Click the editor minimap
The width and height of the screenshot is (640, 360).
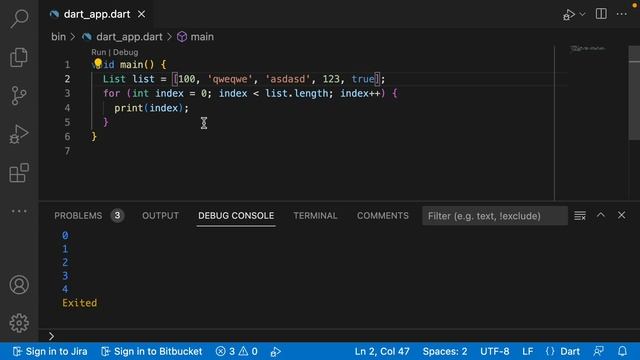point(588,49)
